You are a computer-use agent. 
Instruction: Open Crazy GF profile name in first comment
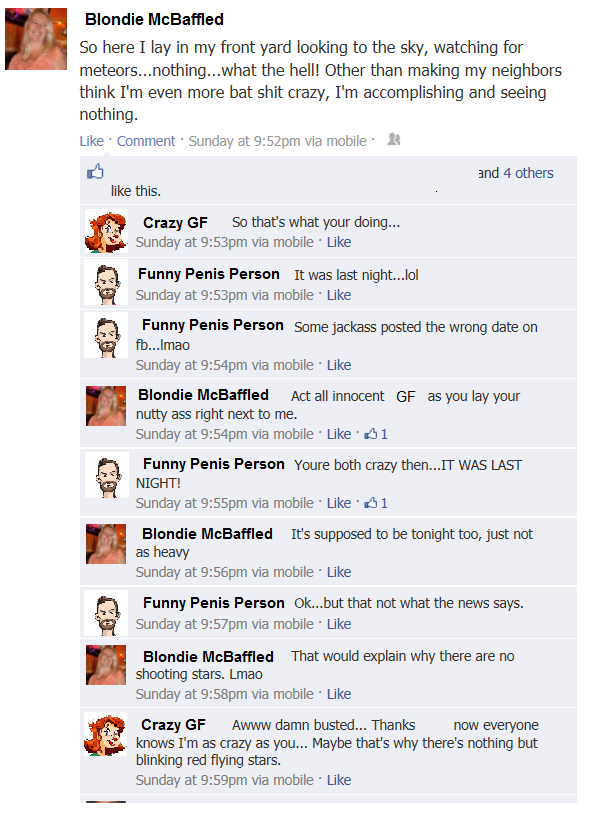click(x=175, y=223)
